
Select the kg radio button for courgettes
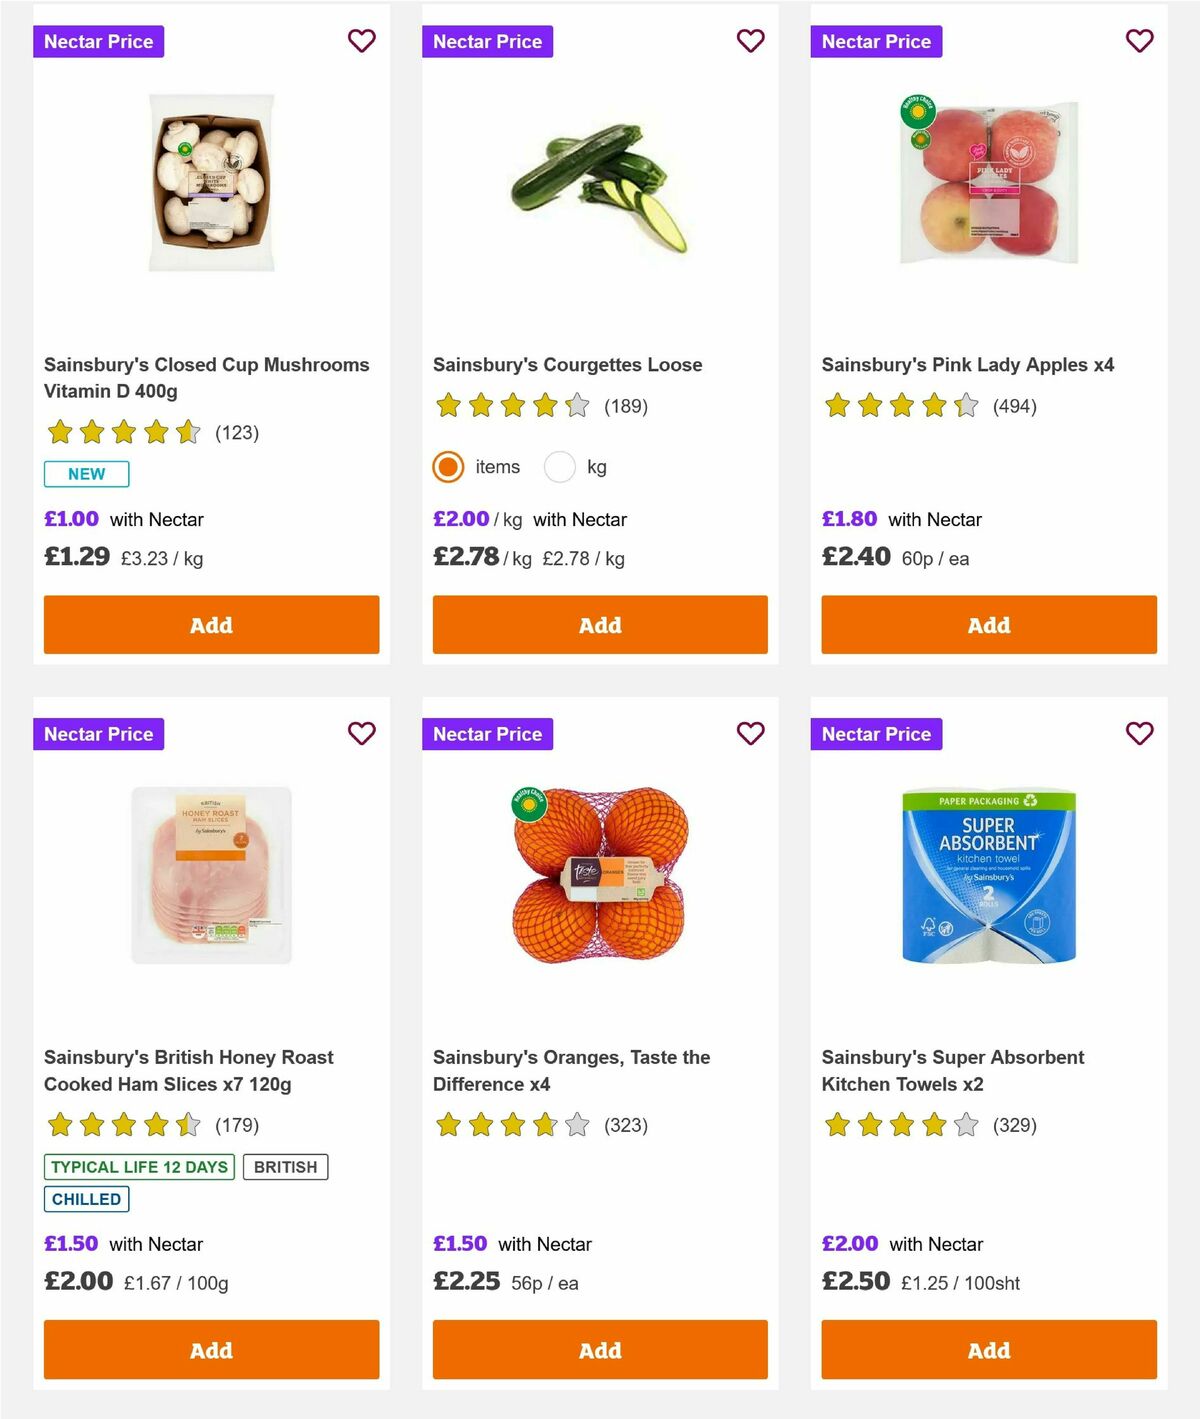click(559, 466)
